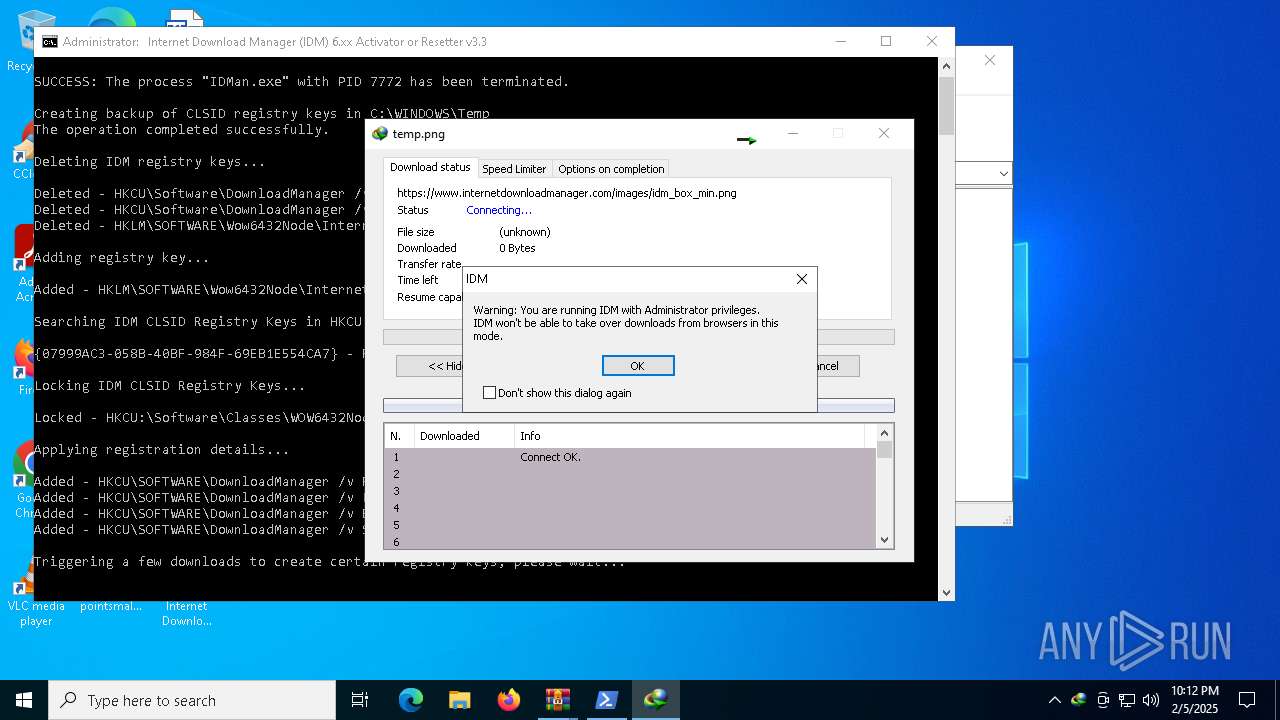Click the N. column header

click(399, 436)
